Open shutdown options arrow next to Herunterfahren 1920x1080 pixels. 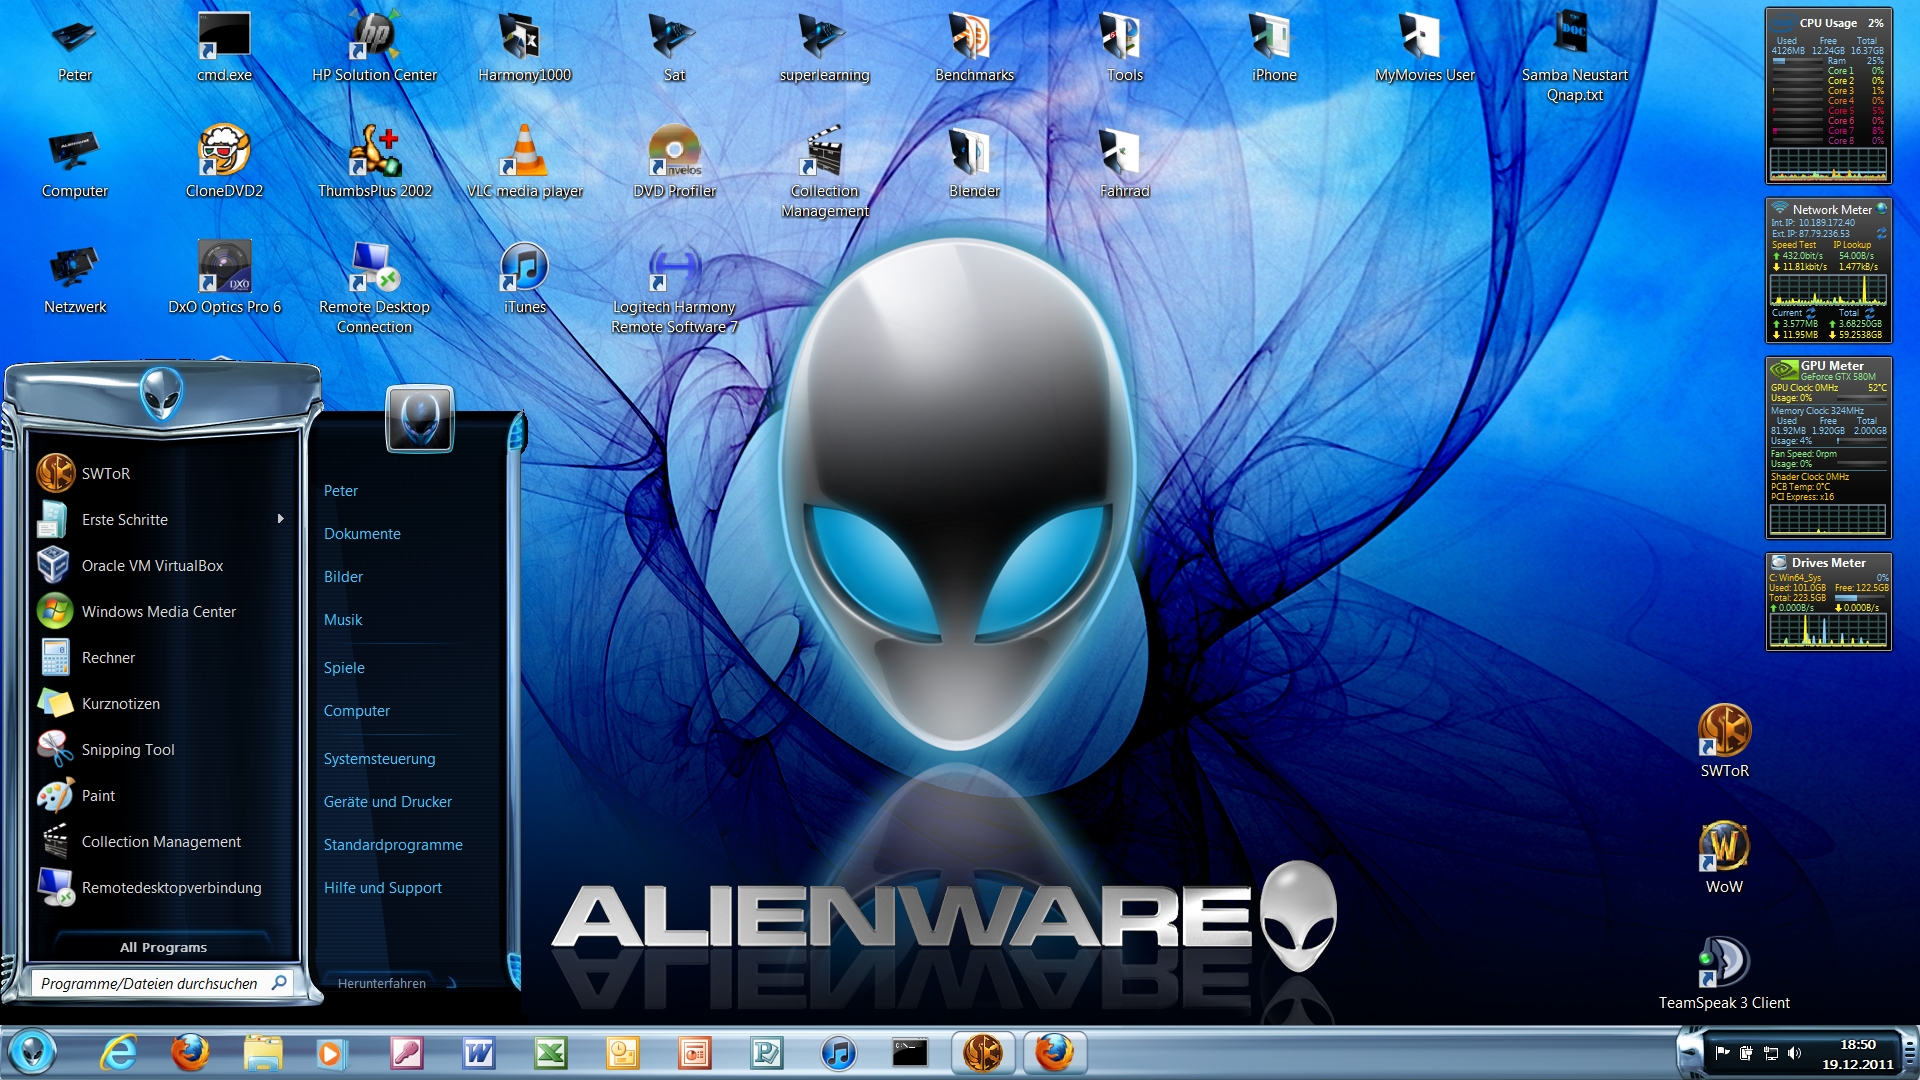pyautogui.click(x=451, y=983)
